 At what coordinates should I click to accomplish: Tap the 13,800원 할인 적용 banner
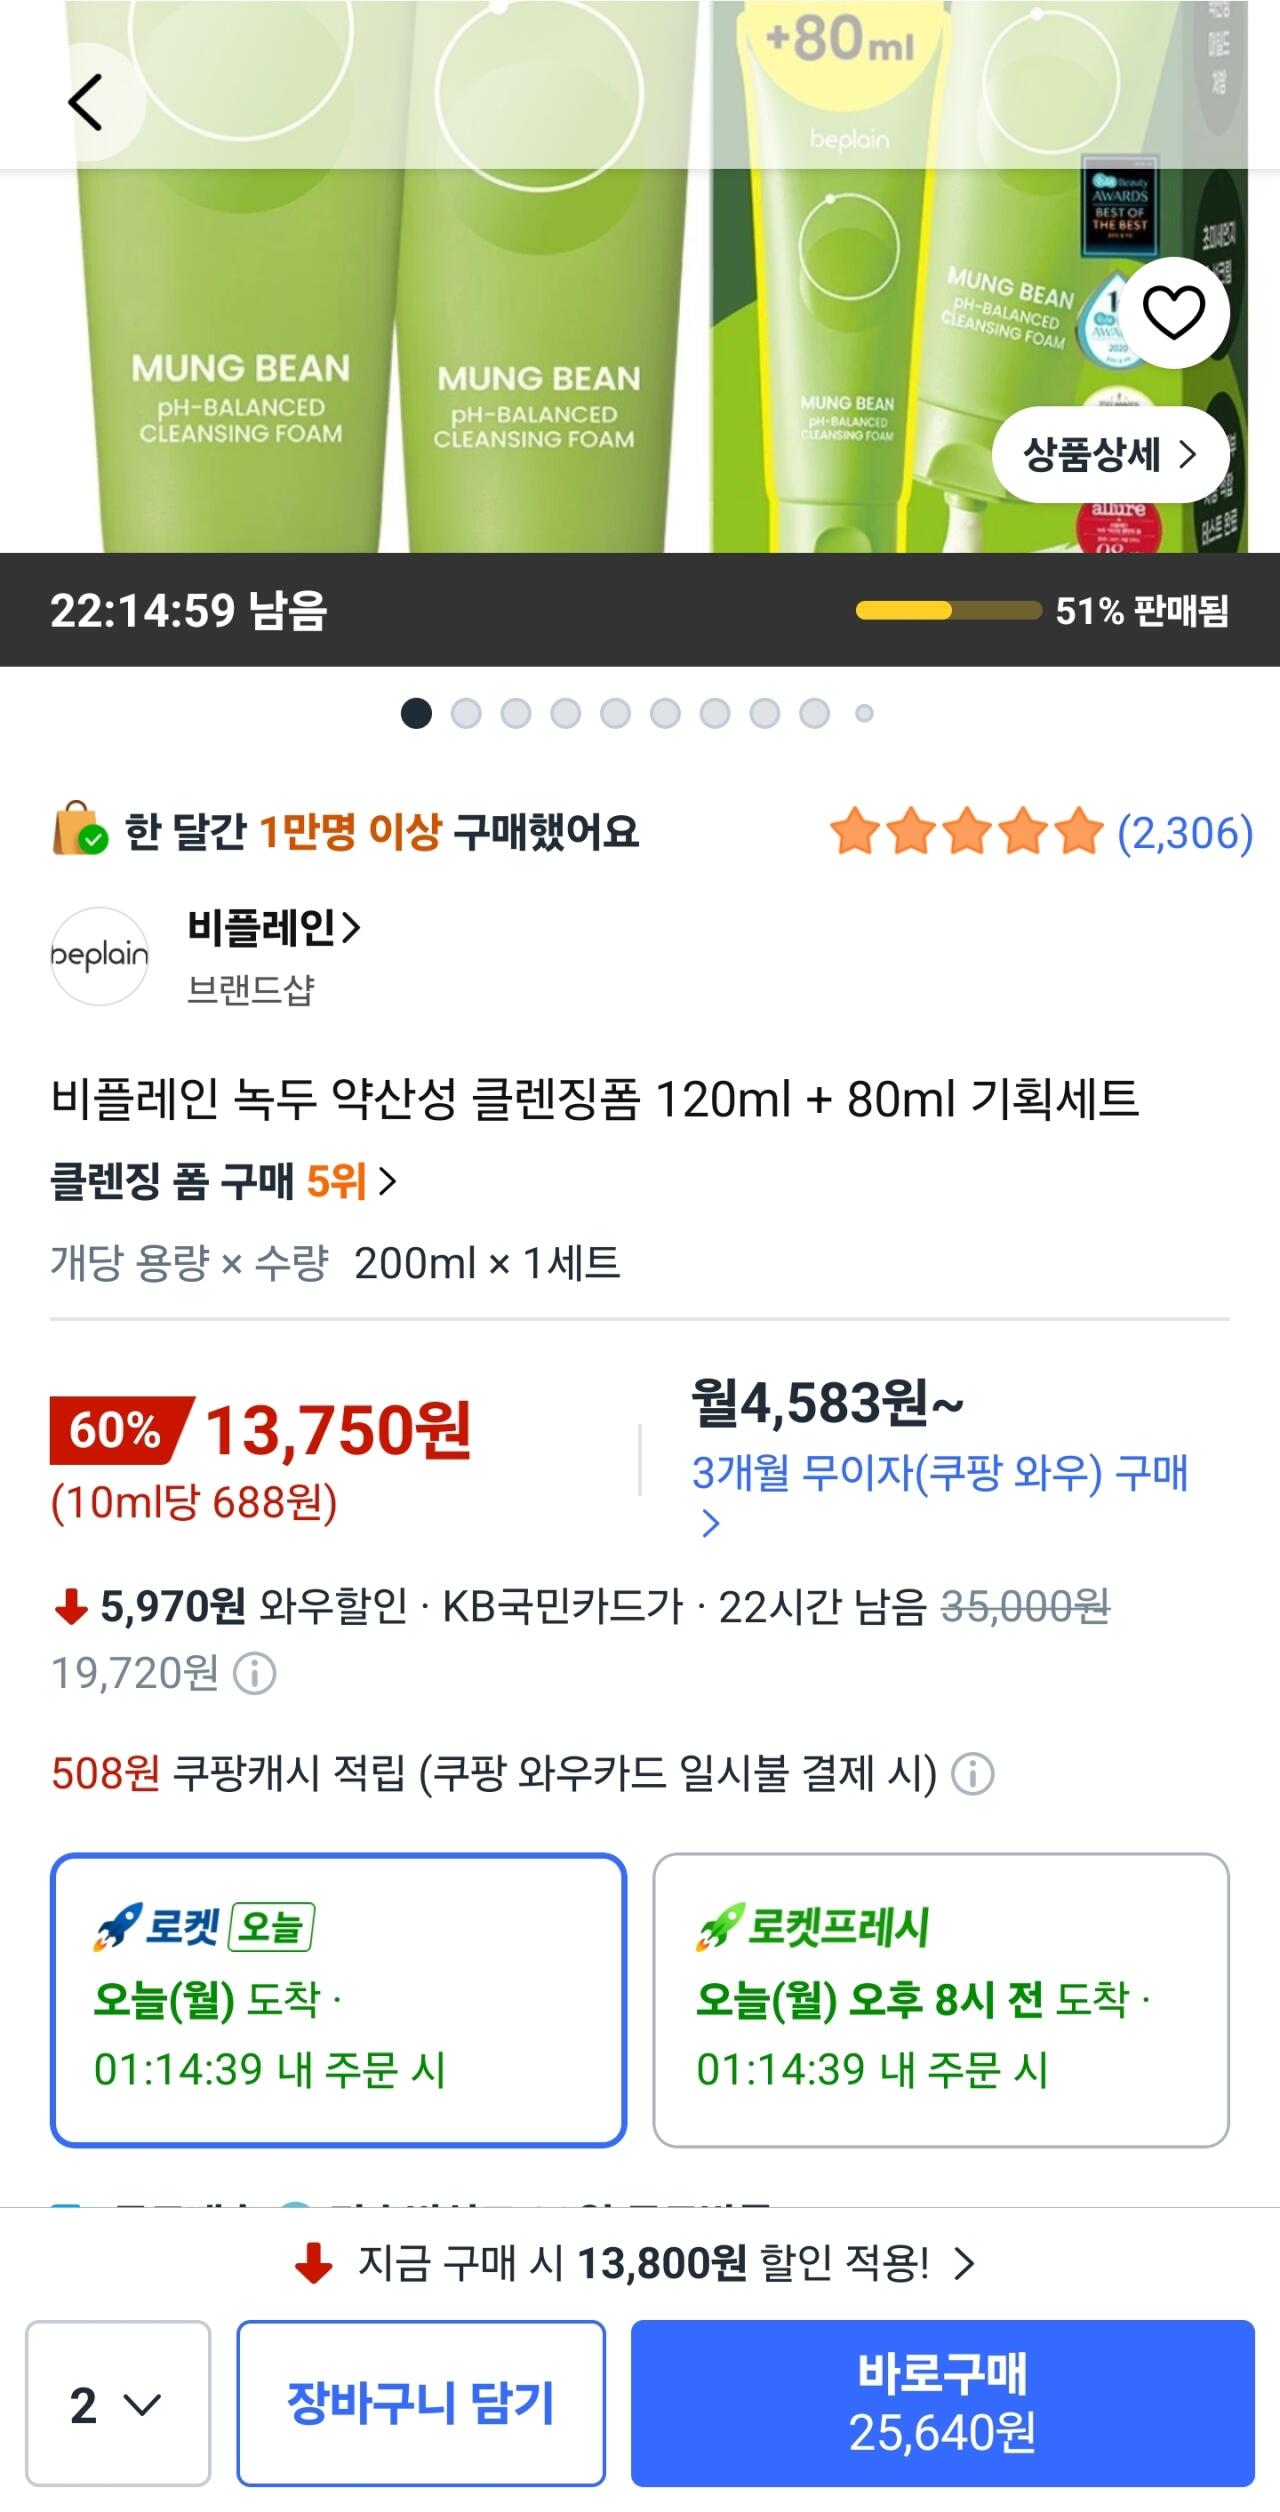(x=640, y=2263)
